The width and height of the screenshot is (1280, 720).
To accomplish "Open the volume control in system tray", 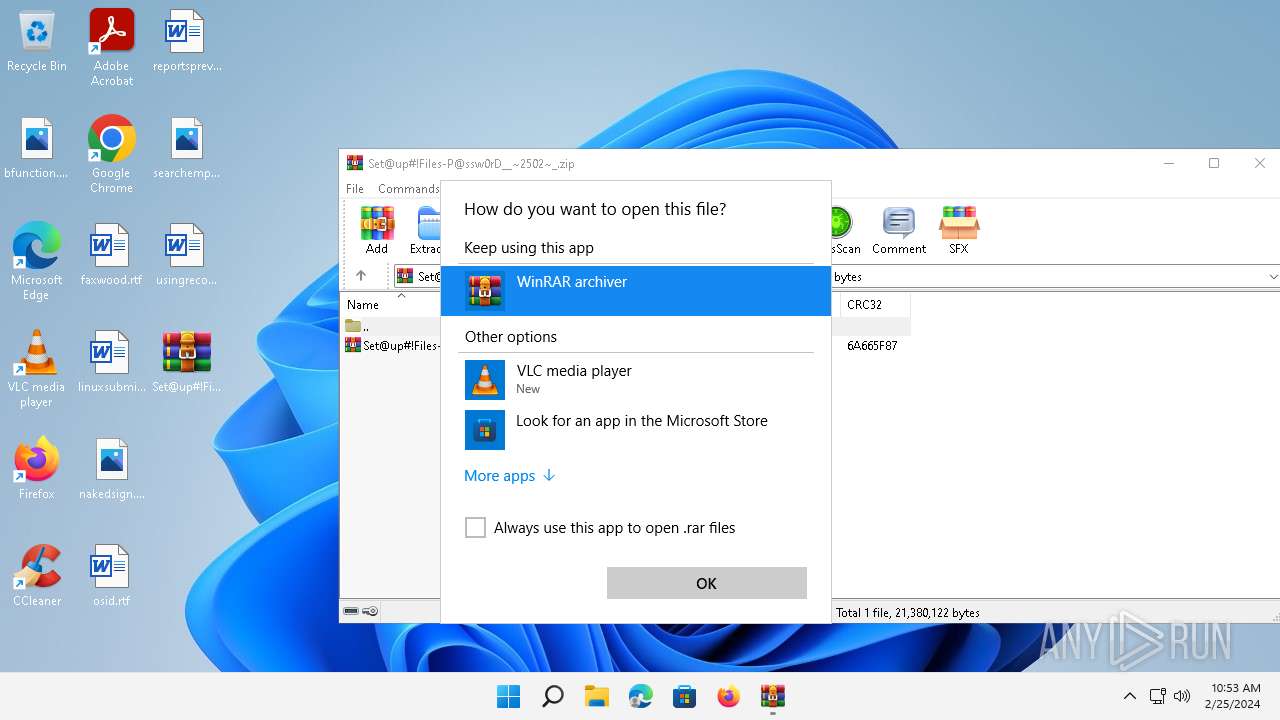I will pyautogui.click(x=1182, y=696).
